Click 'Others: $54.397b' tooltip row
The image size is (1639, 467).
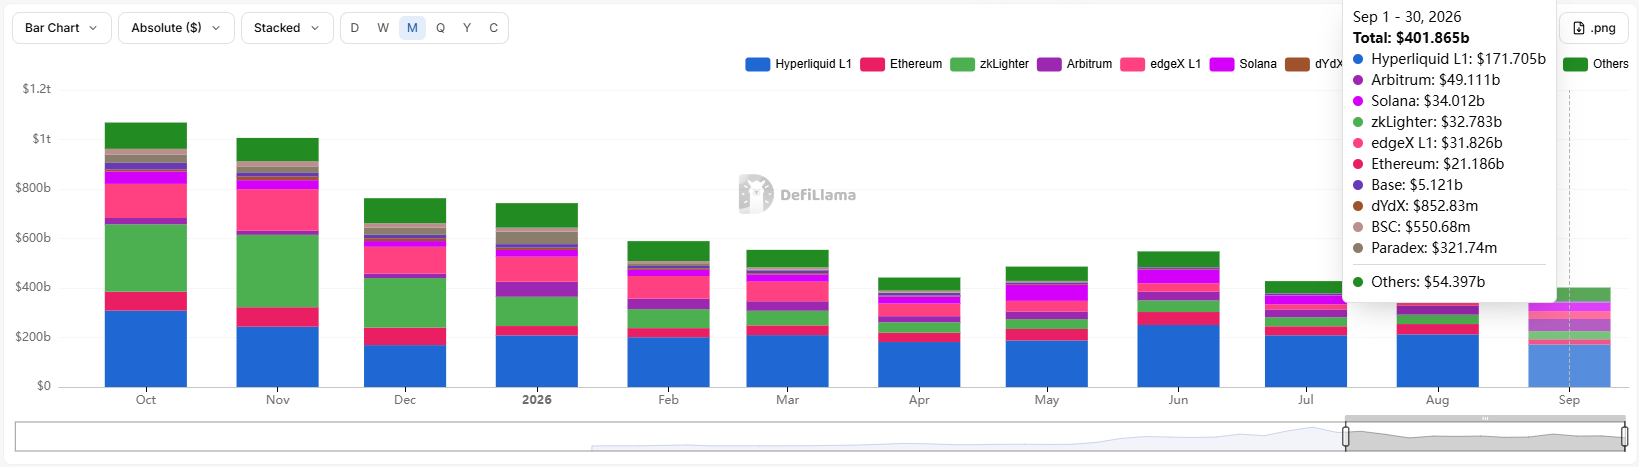(x=1418, y=282)
